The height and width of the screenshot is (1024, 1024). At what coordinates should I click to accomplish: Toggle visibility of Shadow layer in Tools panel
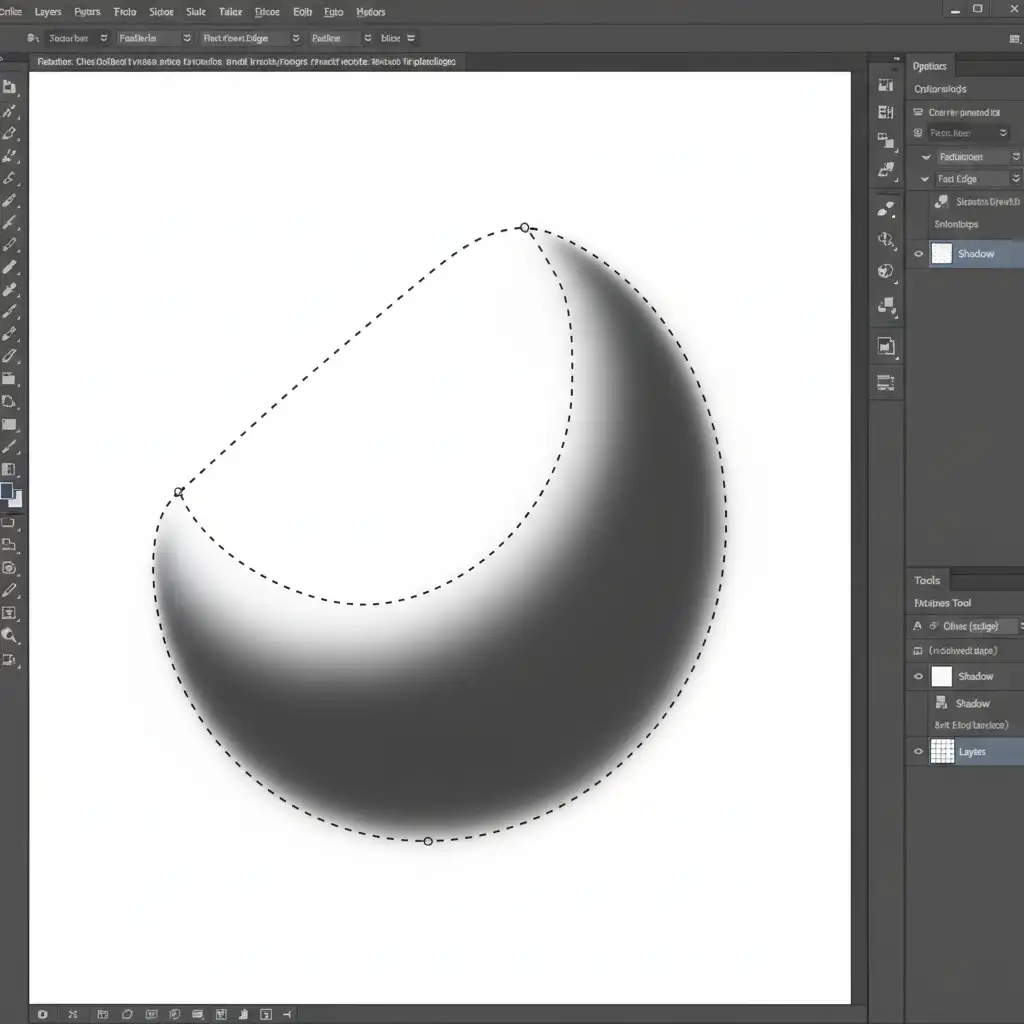point(919,677)
